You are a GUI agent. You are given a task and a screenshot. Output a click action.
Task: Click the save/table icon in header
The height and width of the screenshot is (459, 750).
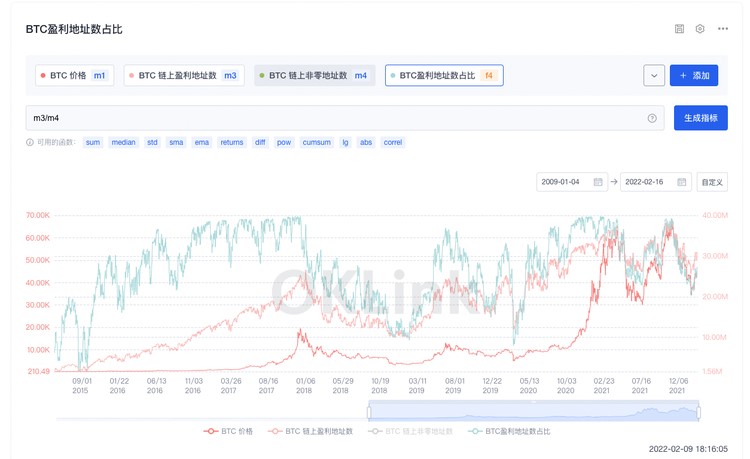coord(679,29)
